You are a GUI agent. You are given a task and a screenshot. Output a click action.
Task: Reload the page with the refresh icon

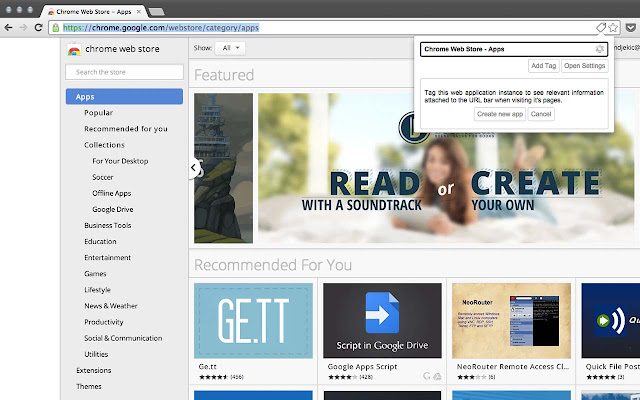coord(39,28)
